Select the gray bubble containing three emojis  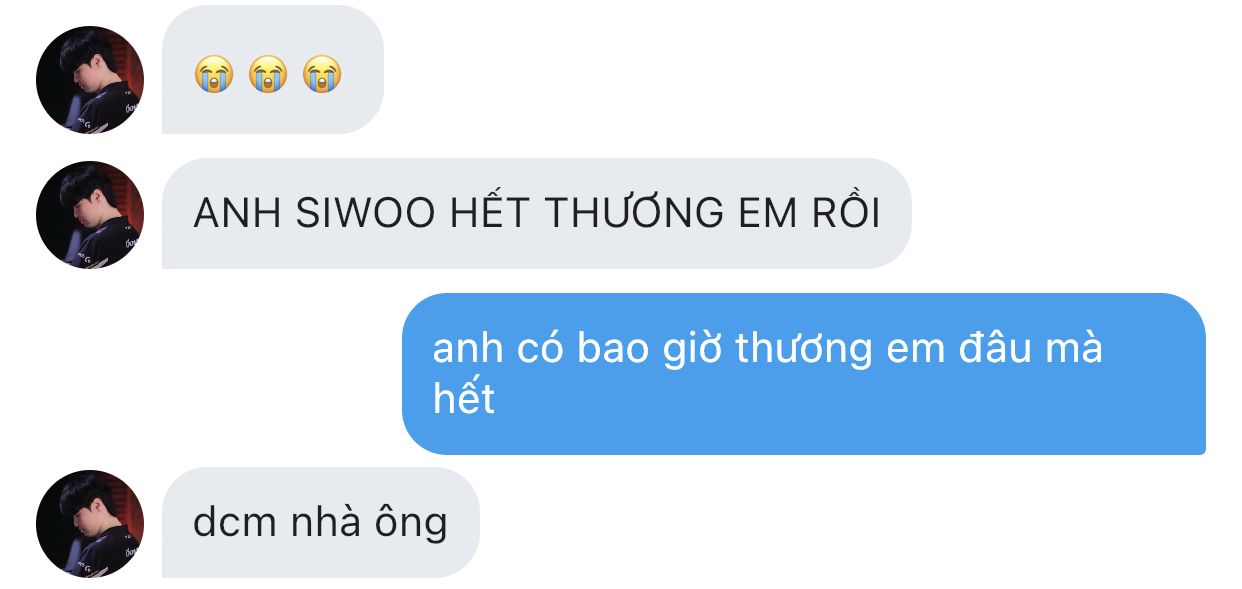pyautogui.click(x=273, y=69)
